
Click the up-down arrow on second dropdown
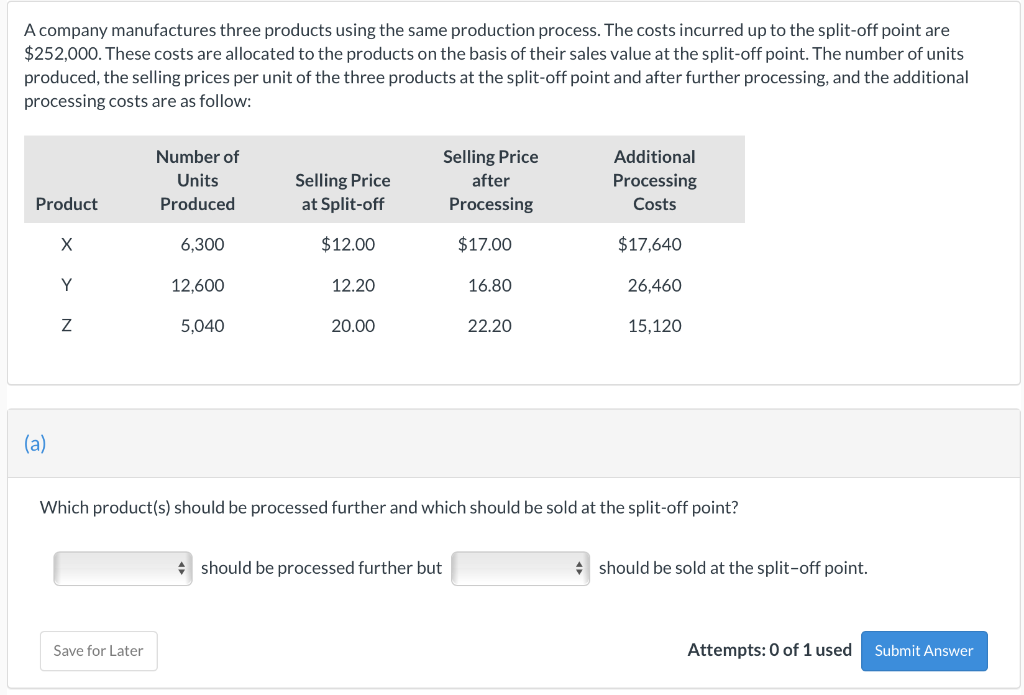tap(581, 568)
